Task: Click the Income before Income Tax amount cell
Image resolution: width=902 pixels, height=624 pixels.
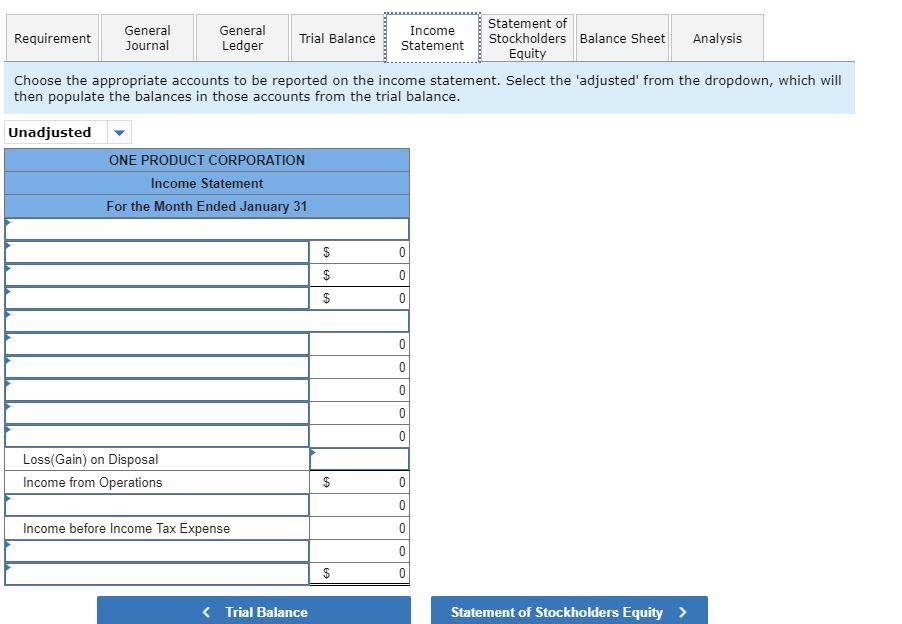Action: pos(360,528)
